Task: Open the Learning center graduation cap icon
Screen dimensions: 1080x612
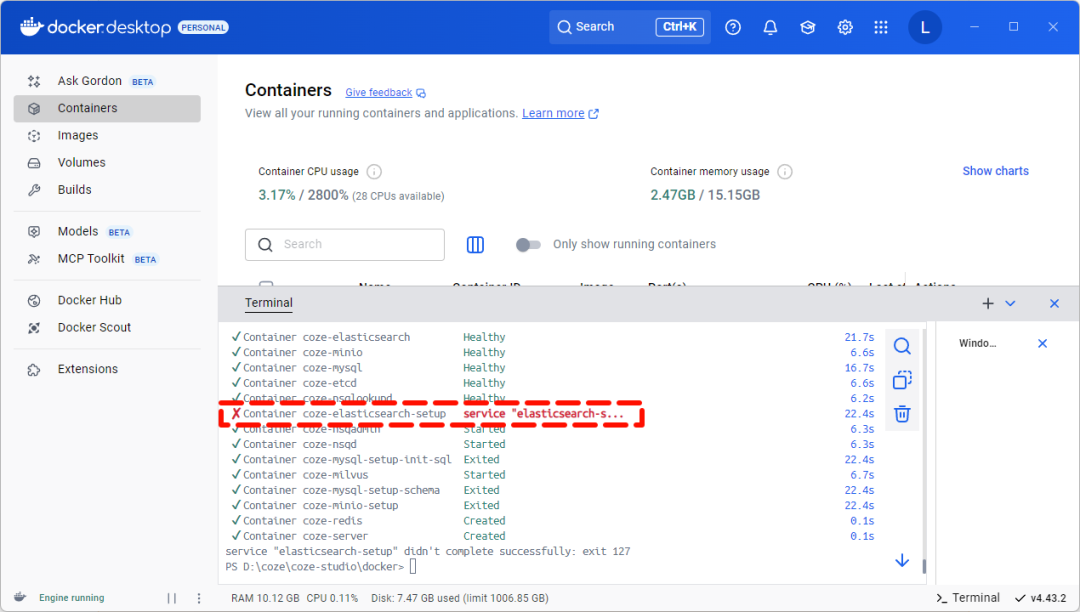Action: click(807, 28)
